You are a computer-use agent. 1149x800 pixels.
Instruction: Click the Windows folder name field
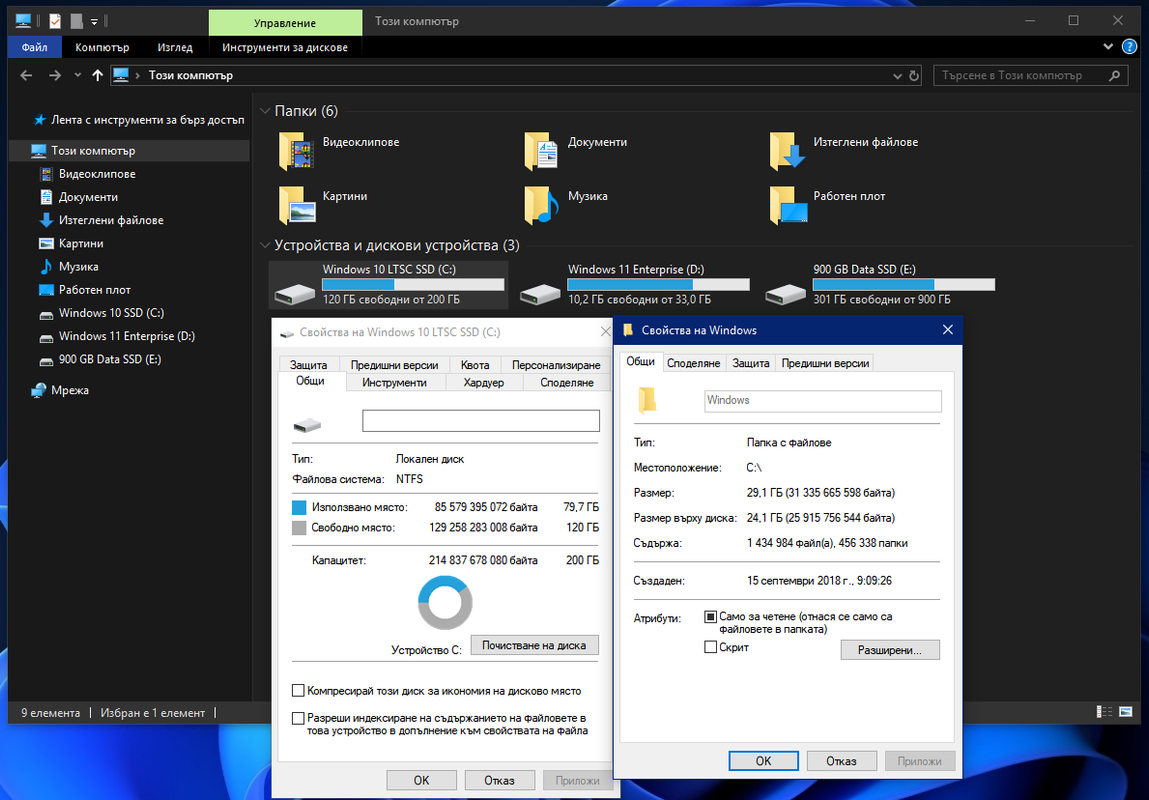click(x=823, y=401)
